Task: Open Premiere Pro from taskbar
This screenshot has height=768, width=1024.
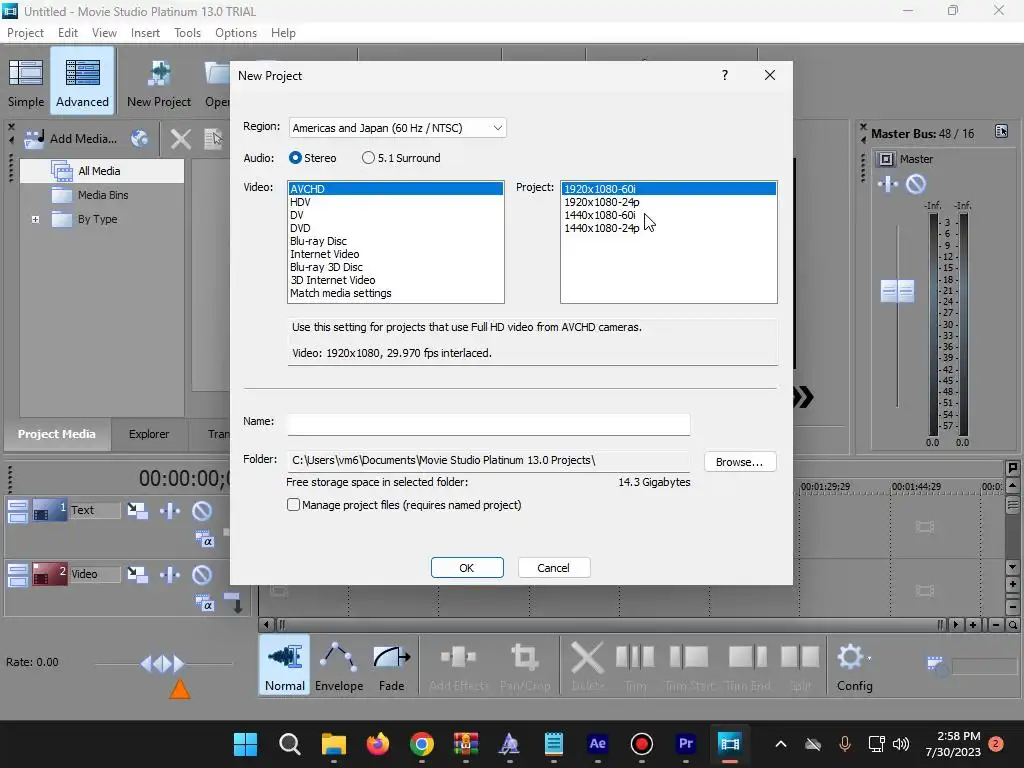Action: (686, 744)
